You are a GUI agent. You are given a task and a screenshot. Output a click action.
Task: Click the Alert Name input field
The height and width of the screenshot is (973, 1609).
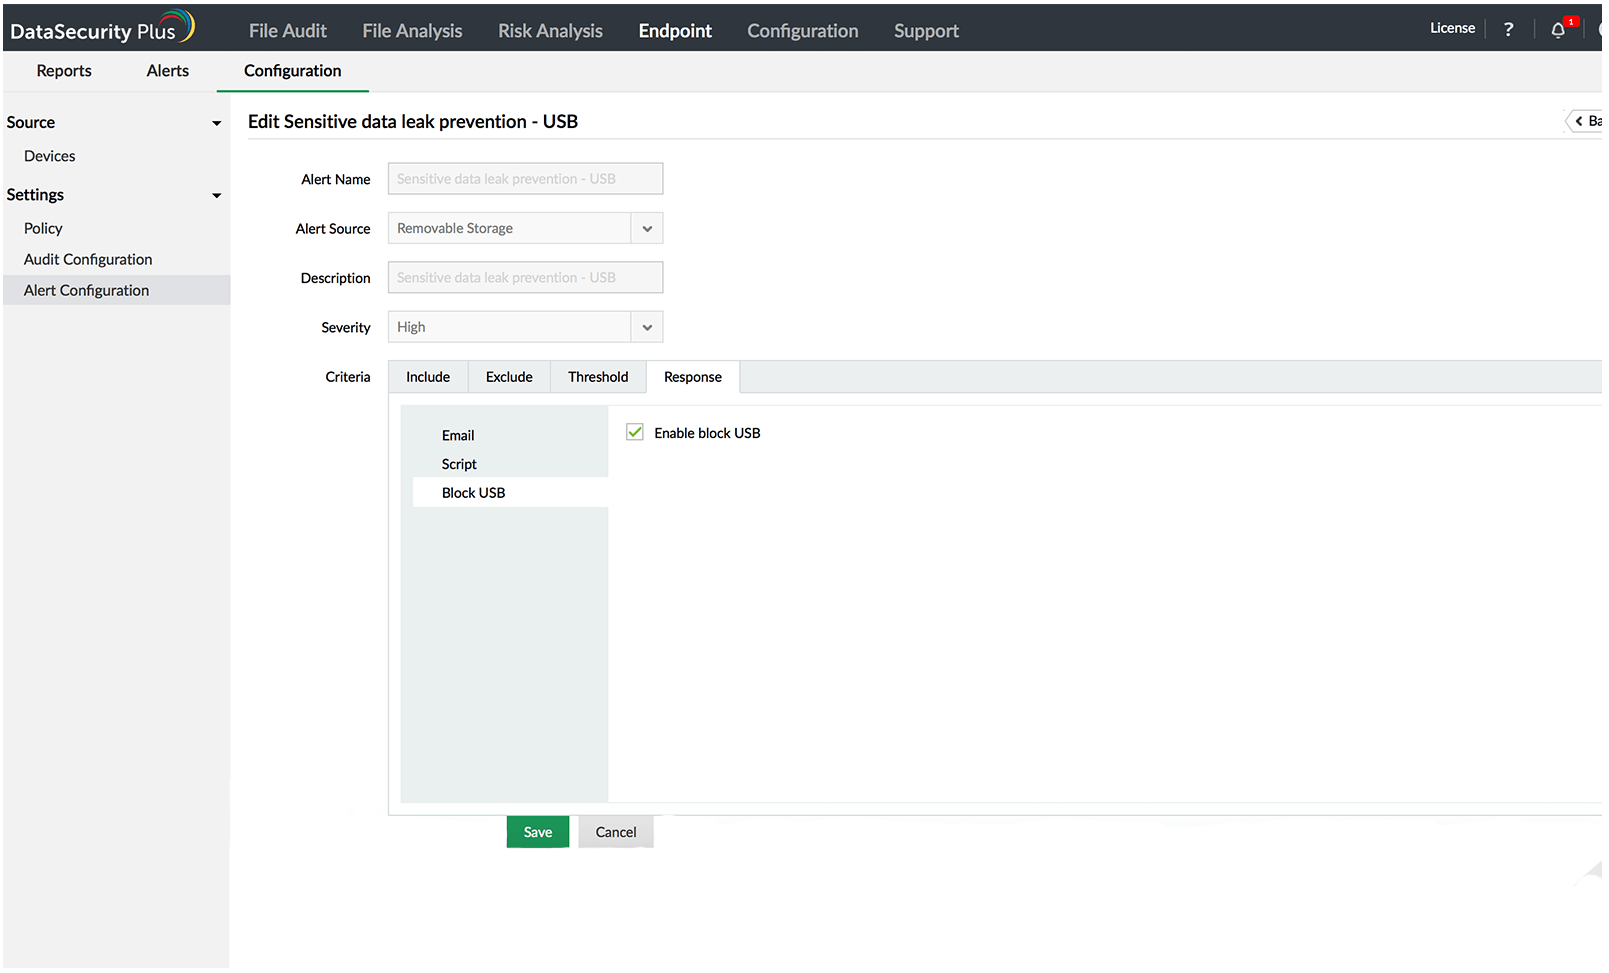click(x=525, y=179)
